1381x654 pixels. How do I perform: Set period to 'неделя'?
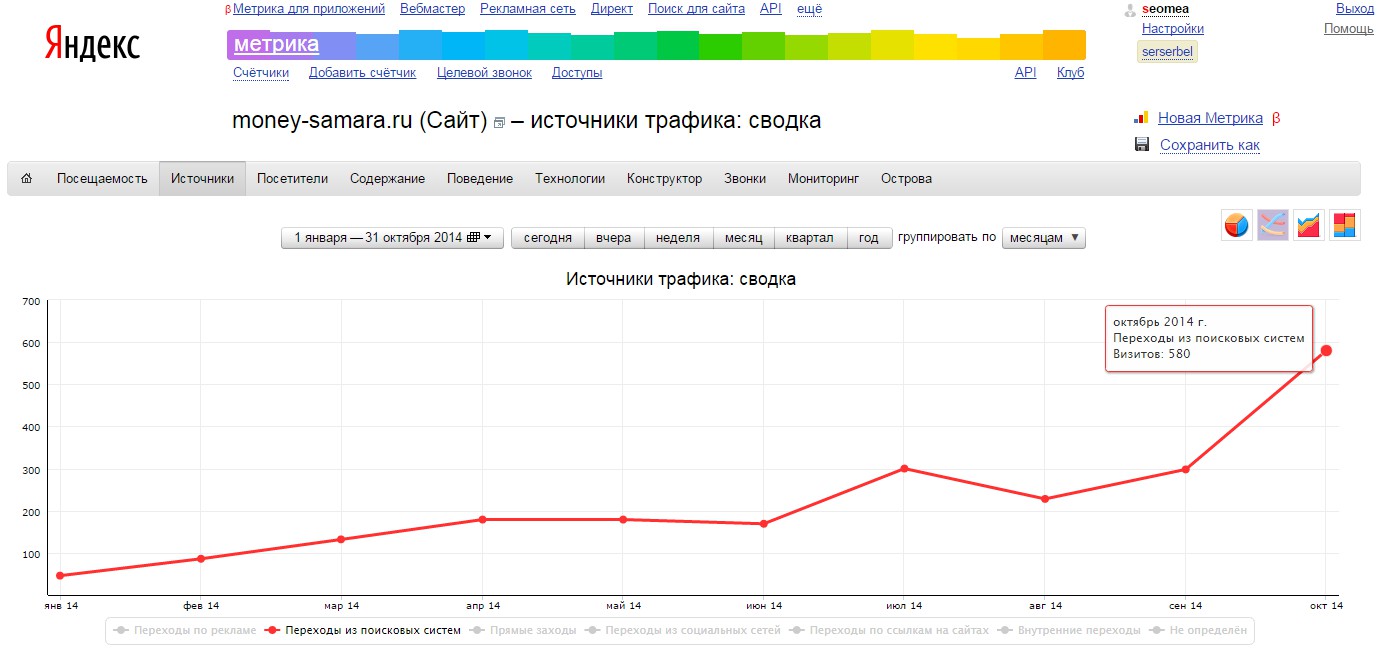(x=678, y=238)
